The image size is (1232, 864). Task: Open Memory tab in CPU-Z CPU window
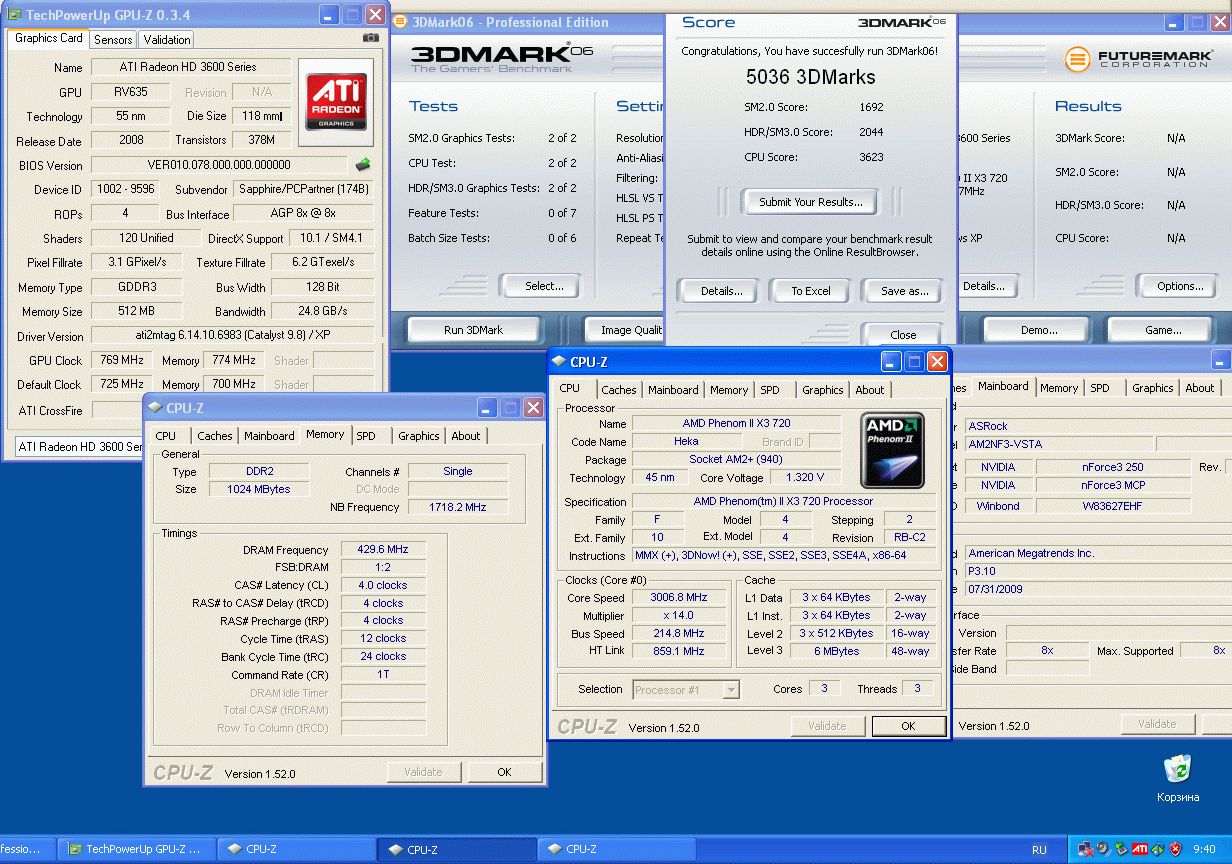(x=728, y=390)
